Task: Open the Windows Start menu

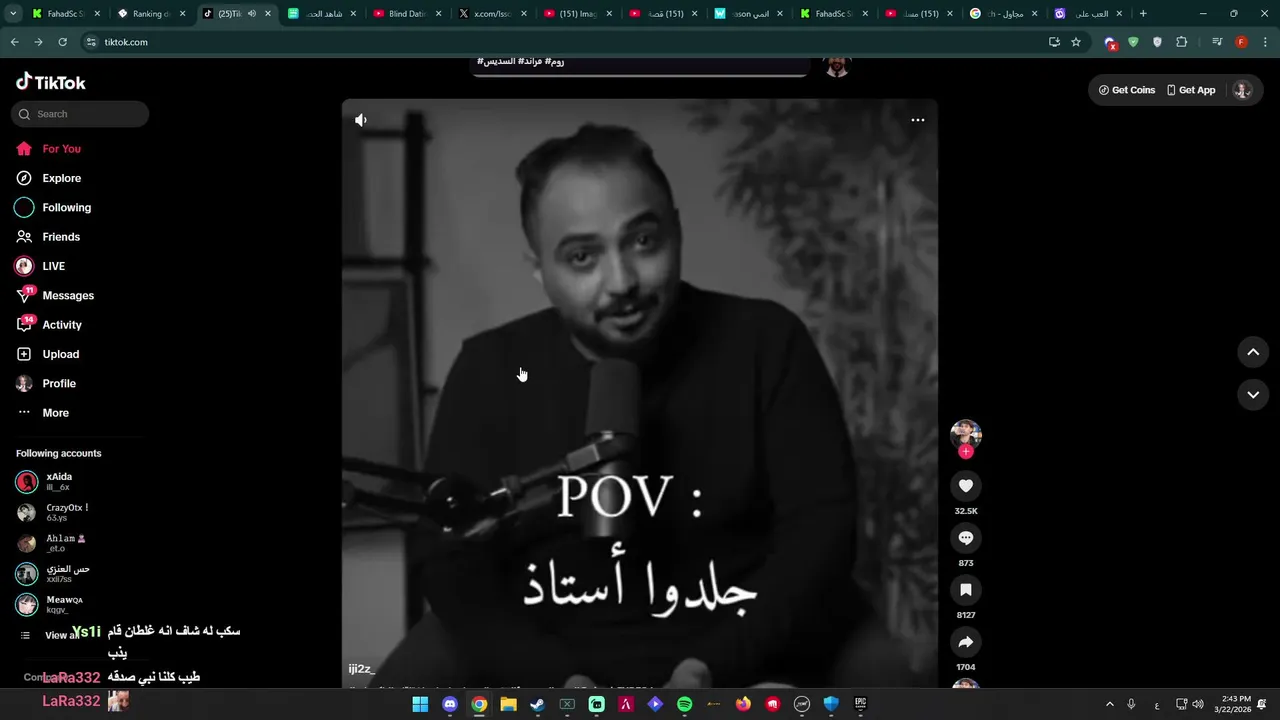Action: pos(421,704)
